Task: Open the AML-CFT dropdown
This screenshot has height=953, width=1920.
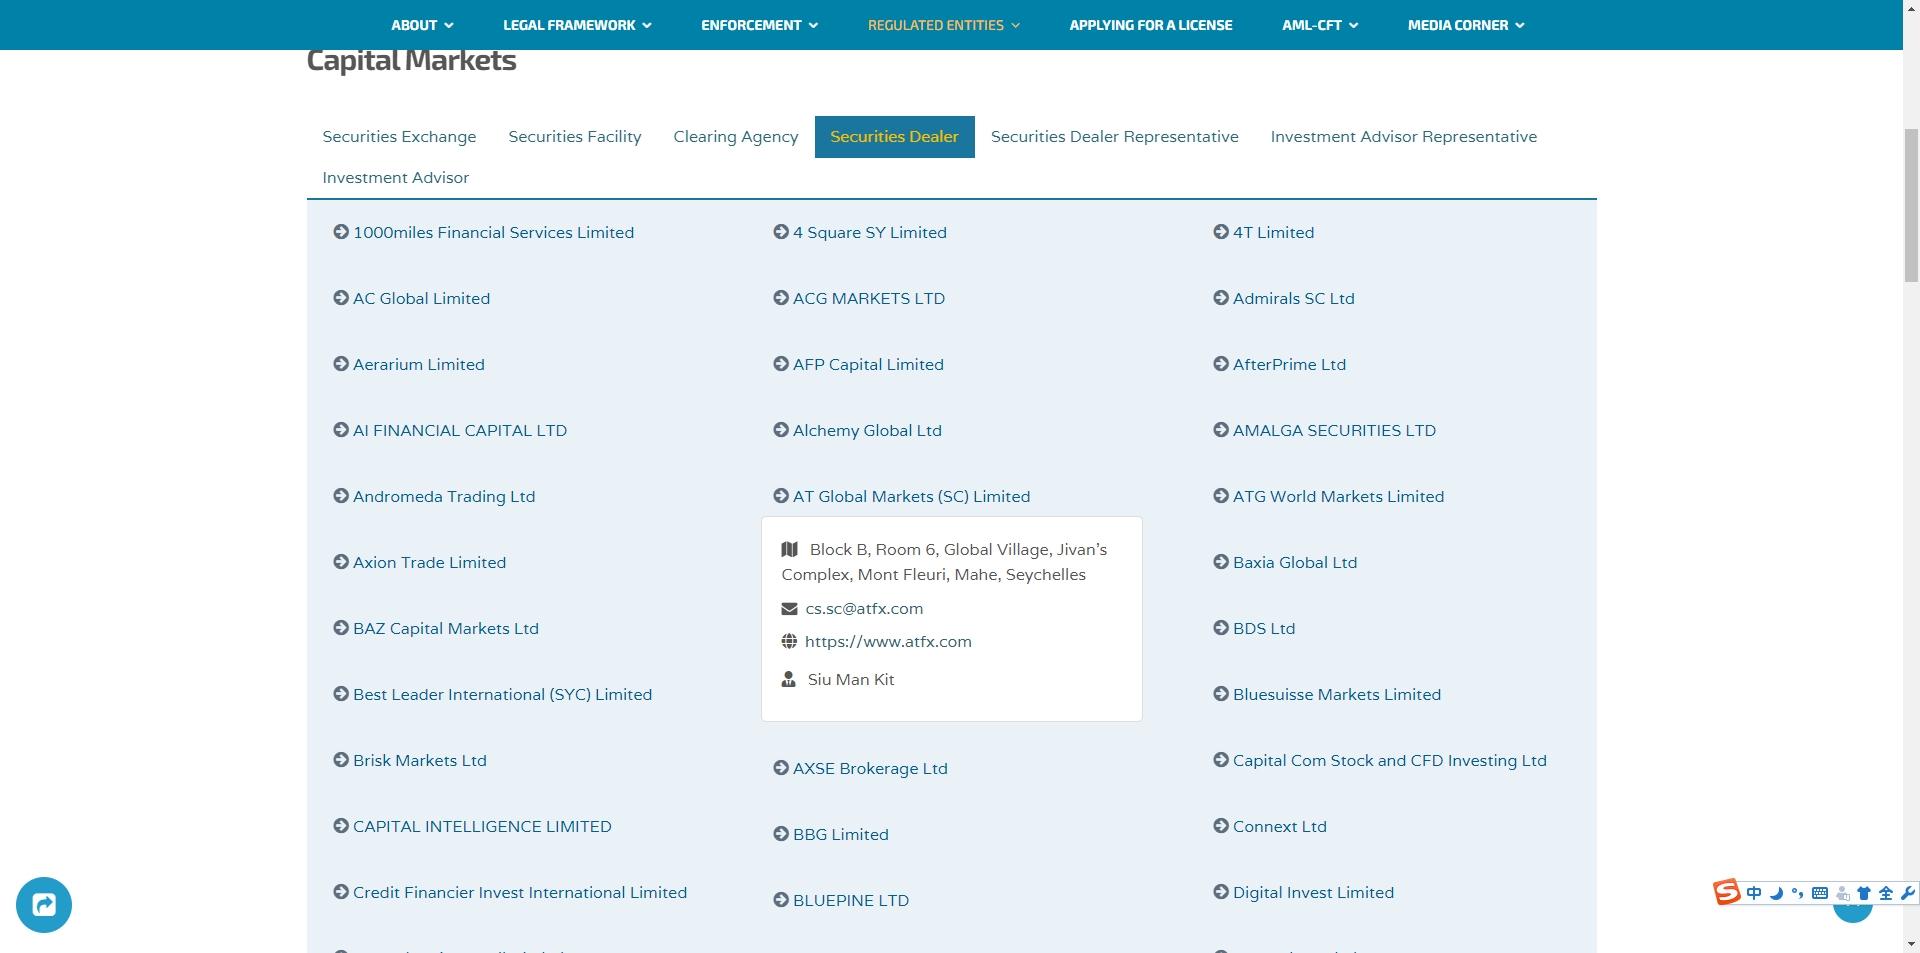Action: click(1320, 25)
